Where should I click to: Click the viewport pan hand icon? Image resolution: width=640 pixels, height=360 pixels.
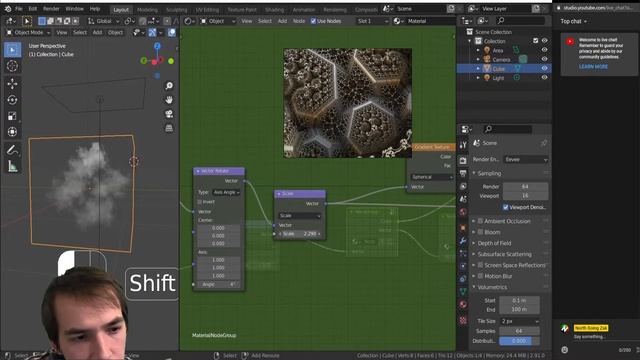(x=169, y=100)
